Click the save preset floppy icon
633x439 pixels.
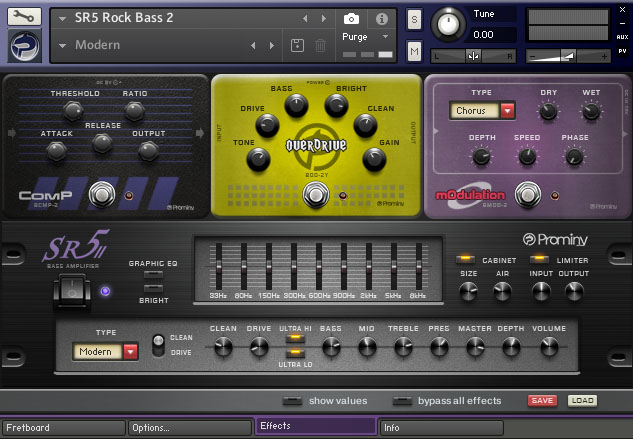pyautogui.click(x=297, y=45)
